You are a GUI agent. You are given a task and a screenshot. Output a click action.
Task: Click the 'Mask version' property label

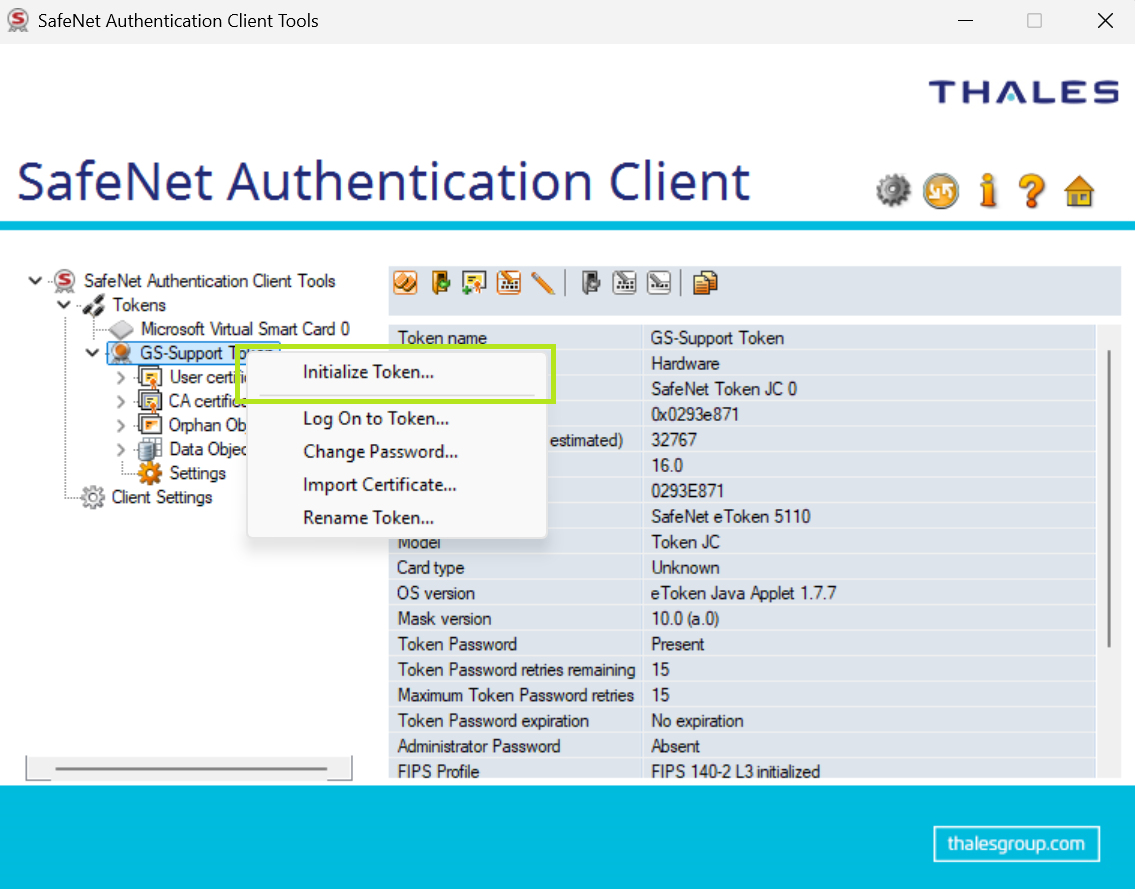[x=444, y=619]
